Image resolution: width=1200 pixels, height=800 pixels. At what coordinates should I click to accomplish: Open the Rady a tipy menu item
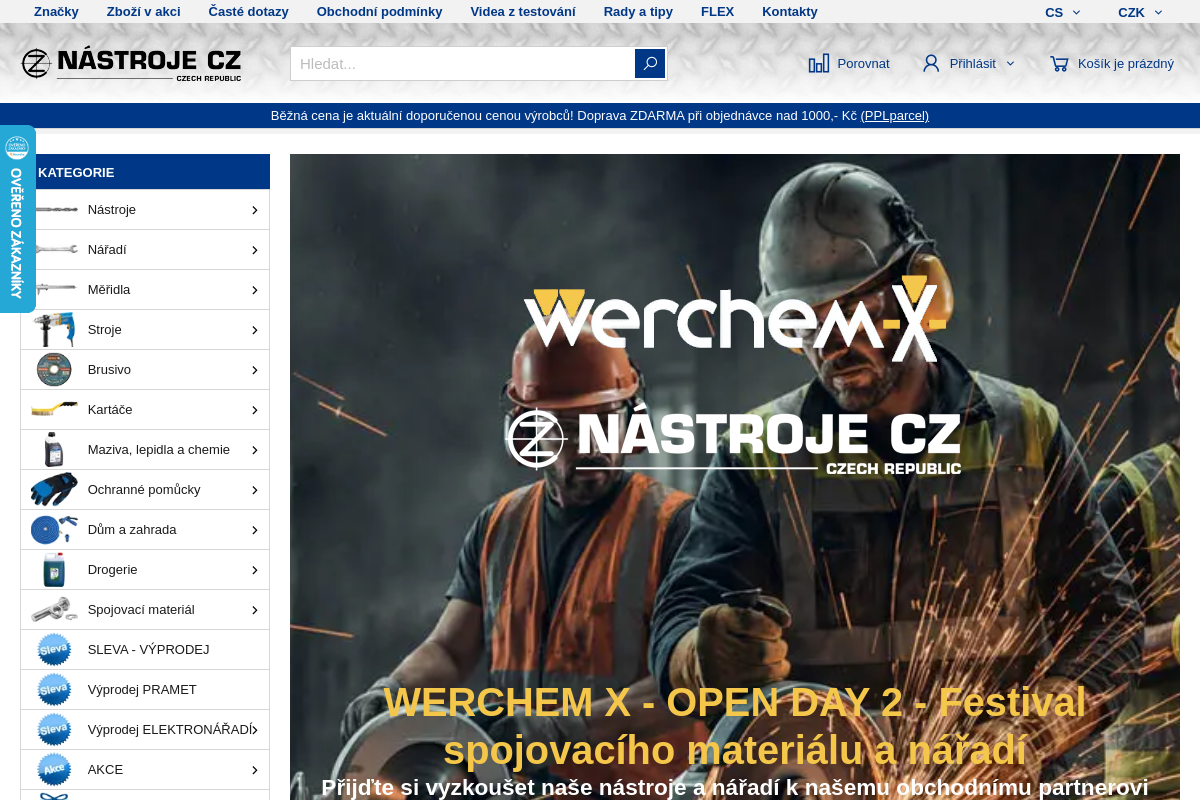(x=638, y=12)
